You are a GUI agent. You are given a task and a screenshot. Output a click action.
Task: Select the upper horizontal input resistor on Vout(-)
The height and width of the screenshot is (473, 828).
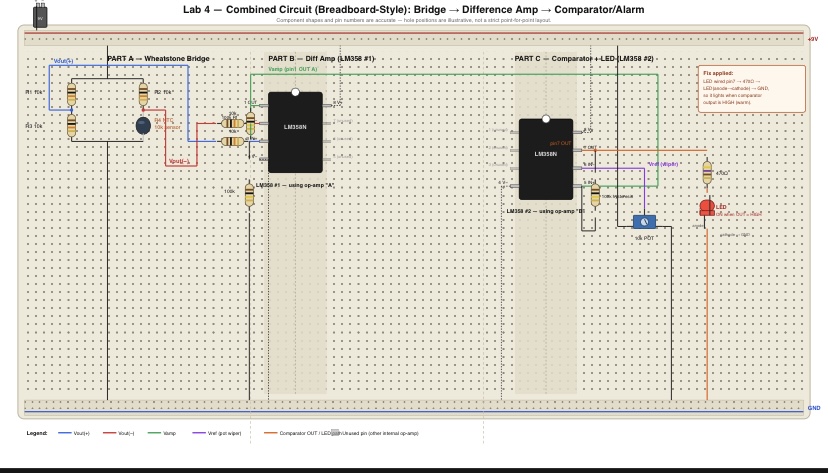click(232, 124)
